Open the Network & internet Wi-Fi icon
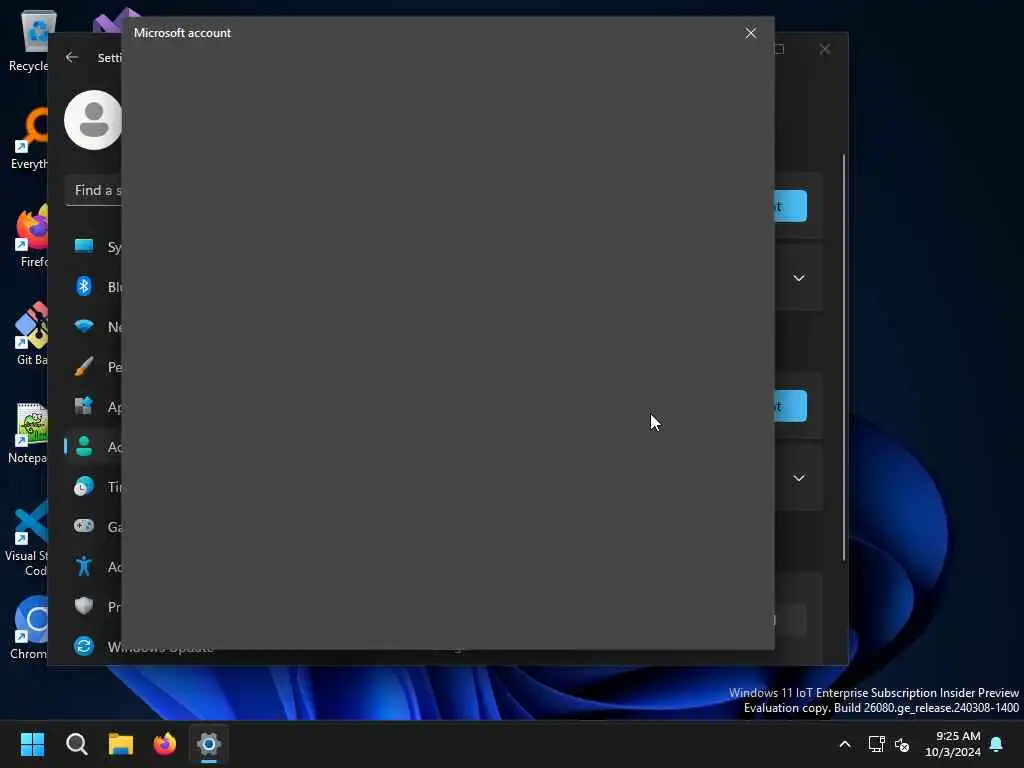 [84, 326]
